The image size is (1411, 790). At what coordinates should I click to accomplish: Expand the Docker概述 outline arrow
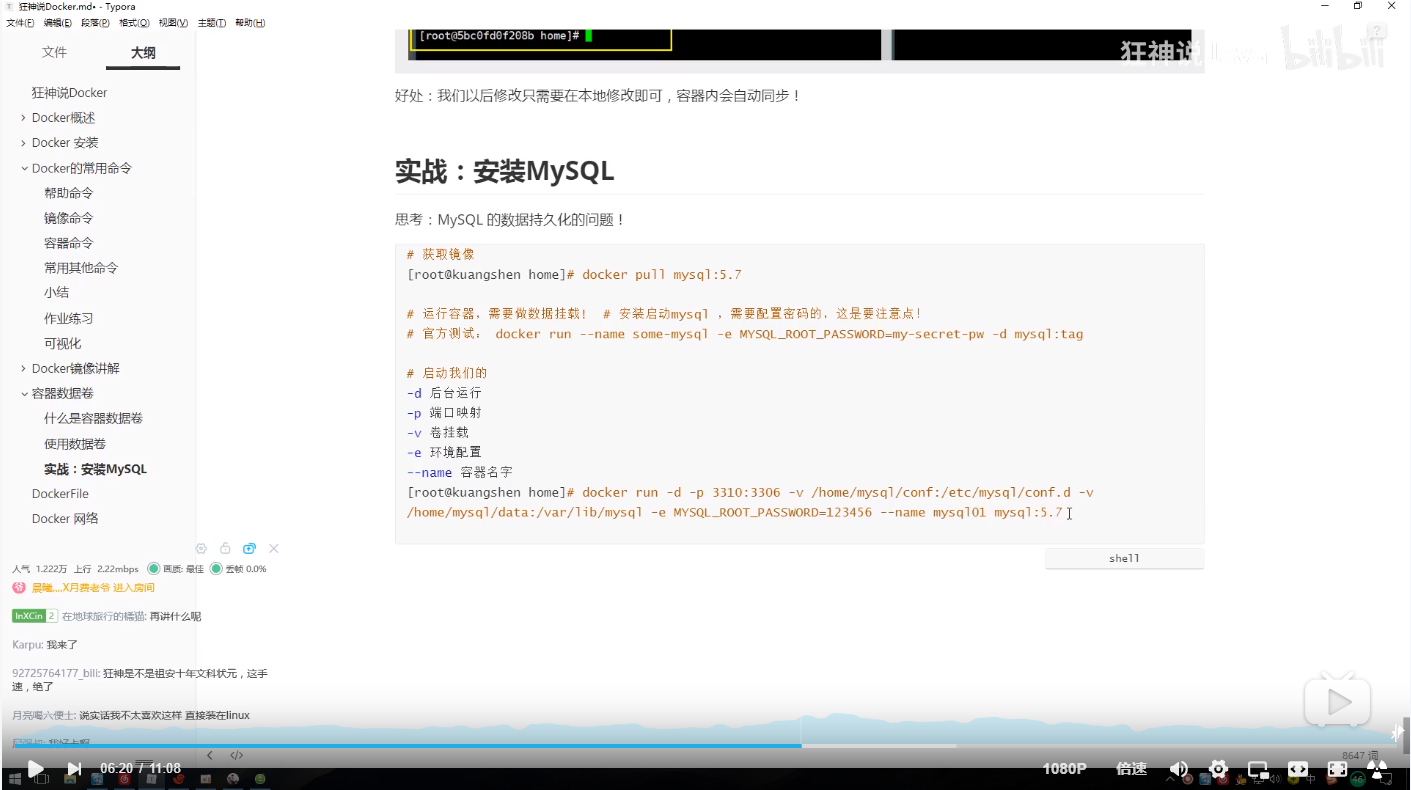point(24,118)
